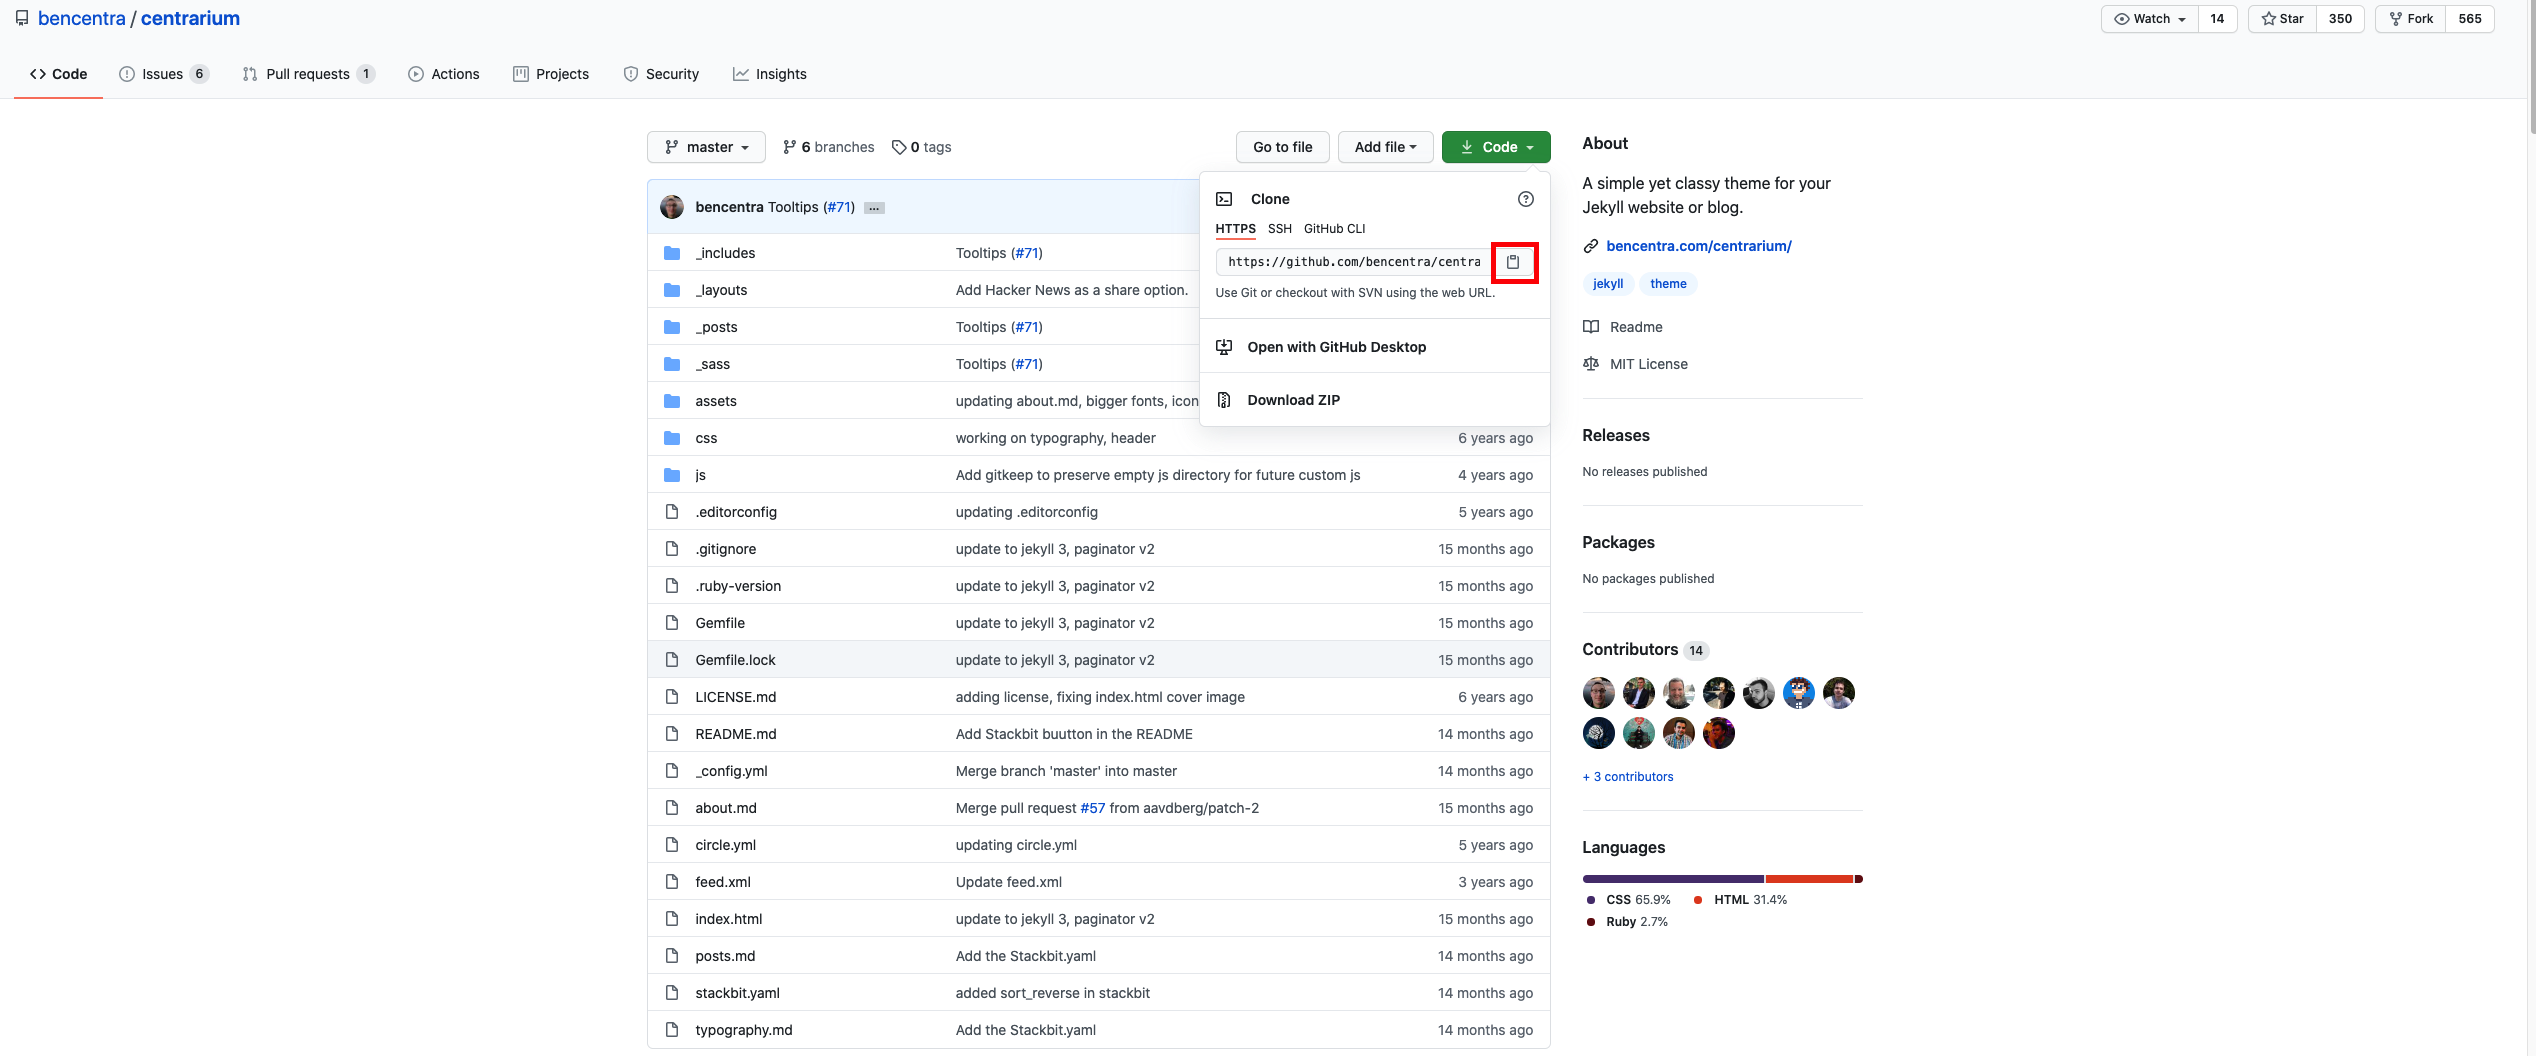The width and height of the screenshot is (2536, 1056).
Task: Click the MIT License link
Action: pos(1649,364)
